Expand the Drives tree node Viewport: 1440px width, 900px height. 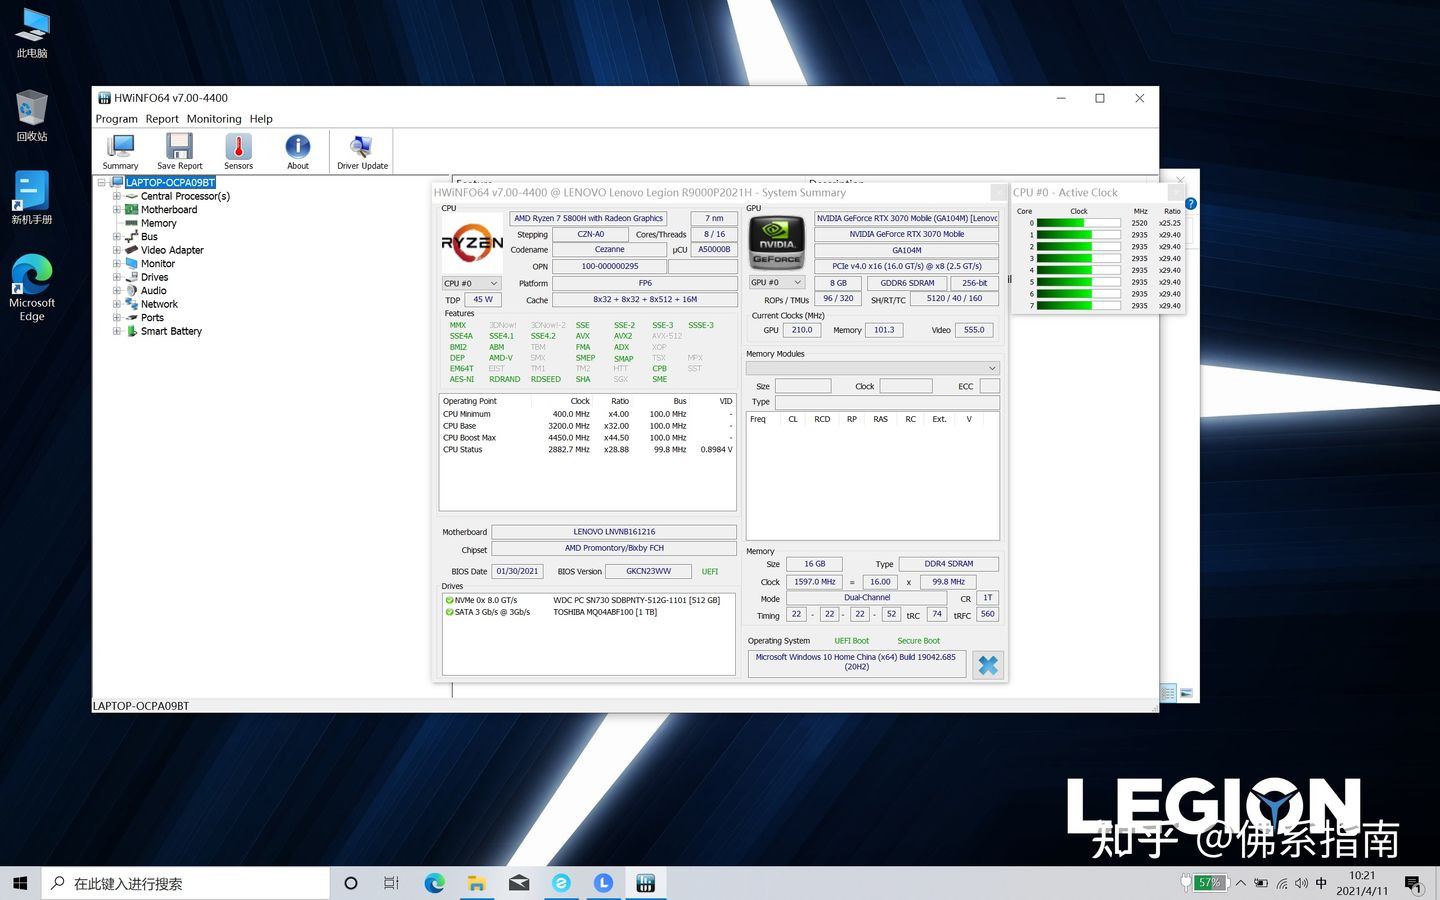pyautogui.click(x=116, y=277)
